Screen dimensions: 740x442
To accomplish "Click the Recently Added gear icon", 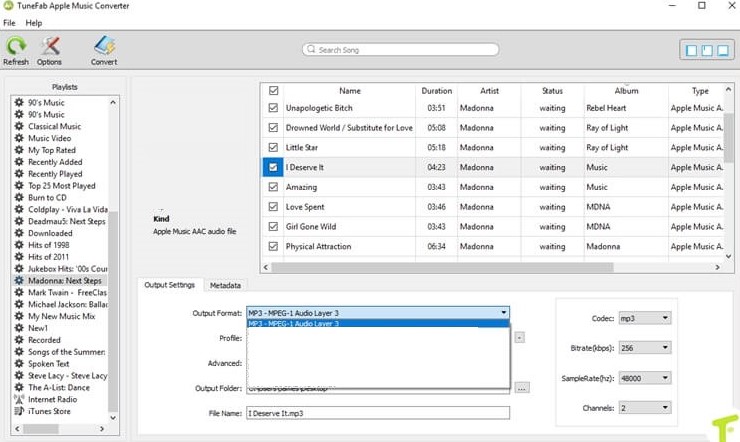I will [19, 161].
